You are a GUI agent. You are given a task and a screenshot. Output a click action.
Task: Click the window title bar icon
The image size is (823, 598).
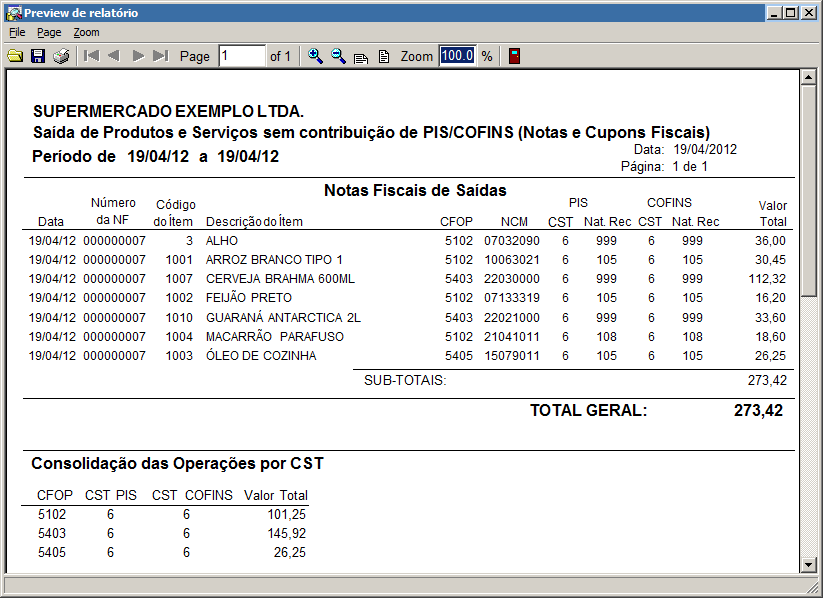(13, 13)
